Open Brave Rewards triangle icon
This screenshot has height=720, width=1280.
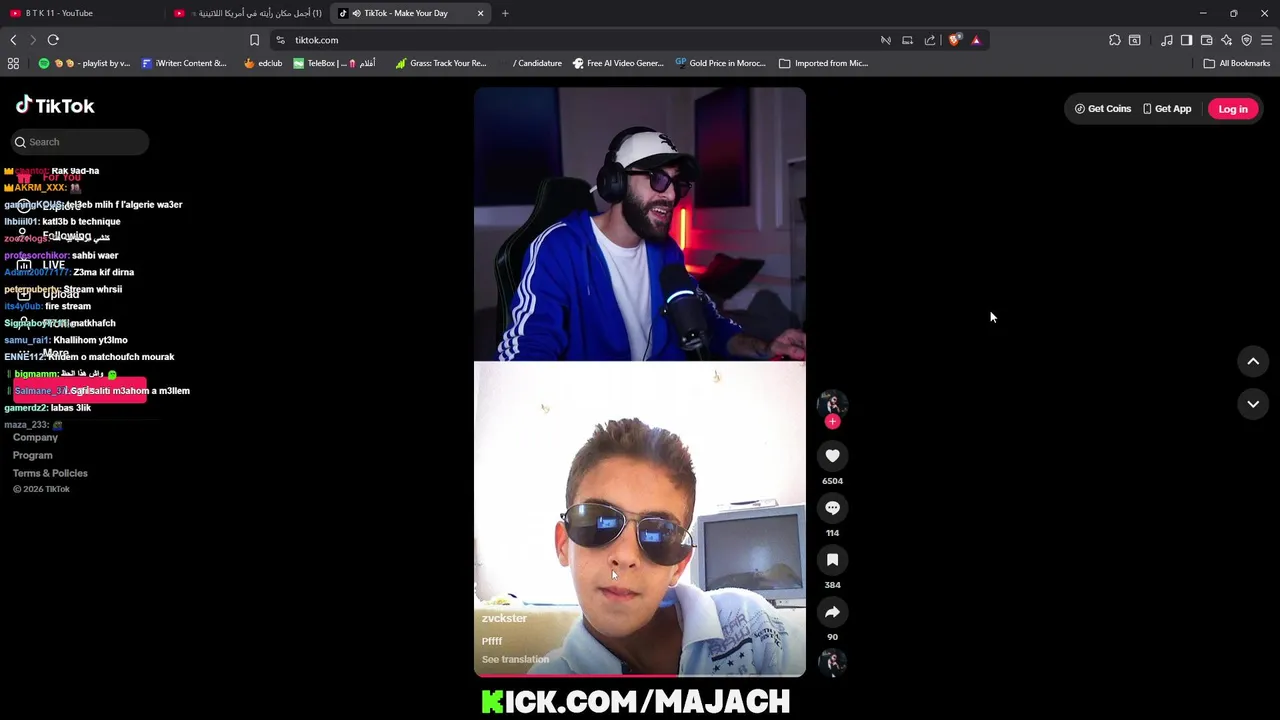[x=976, y=40]
